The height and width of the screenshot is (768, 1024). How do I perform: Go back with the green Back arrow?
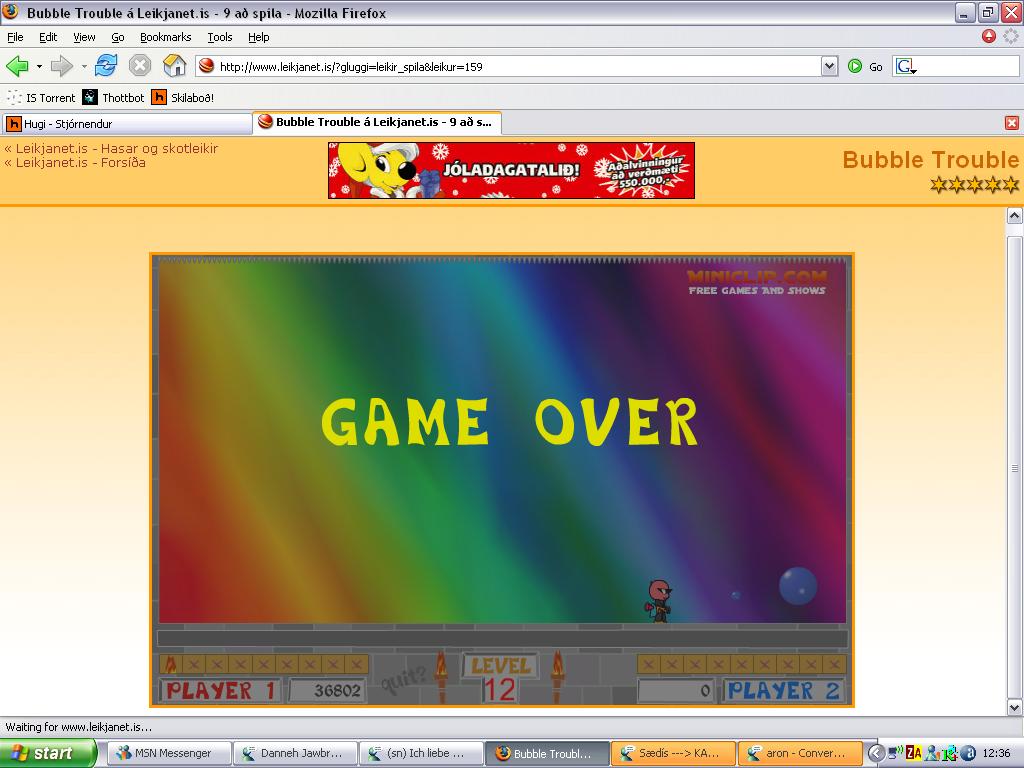(17, 66)
